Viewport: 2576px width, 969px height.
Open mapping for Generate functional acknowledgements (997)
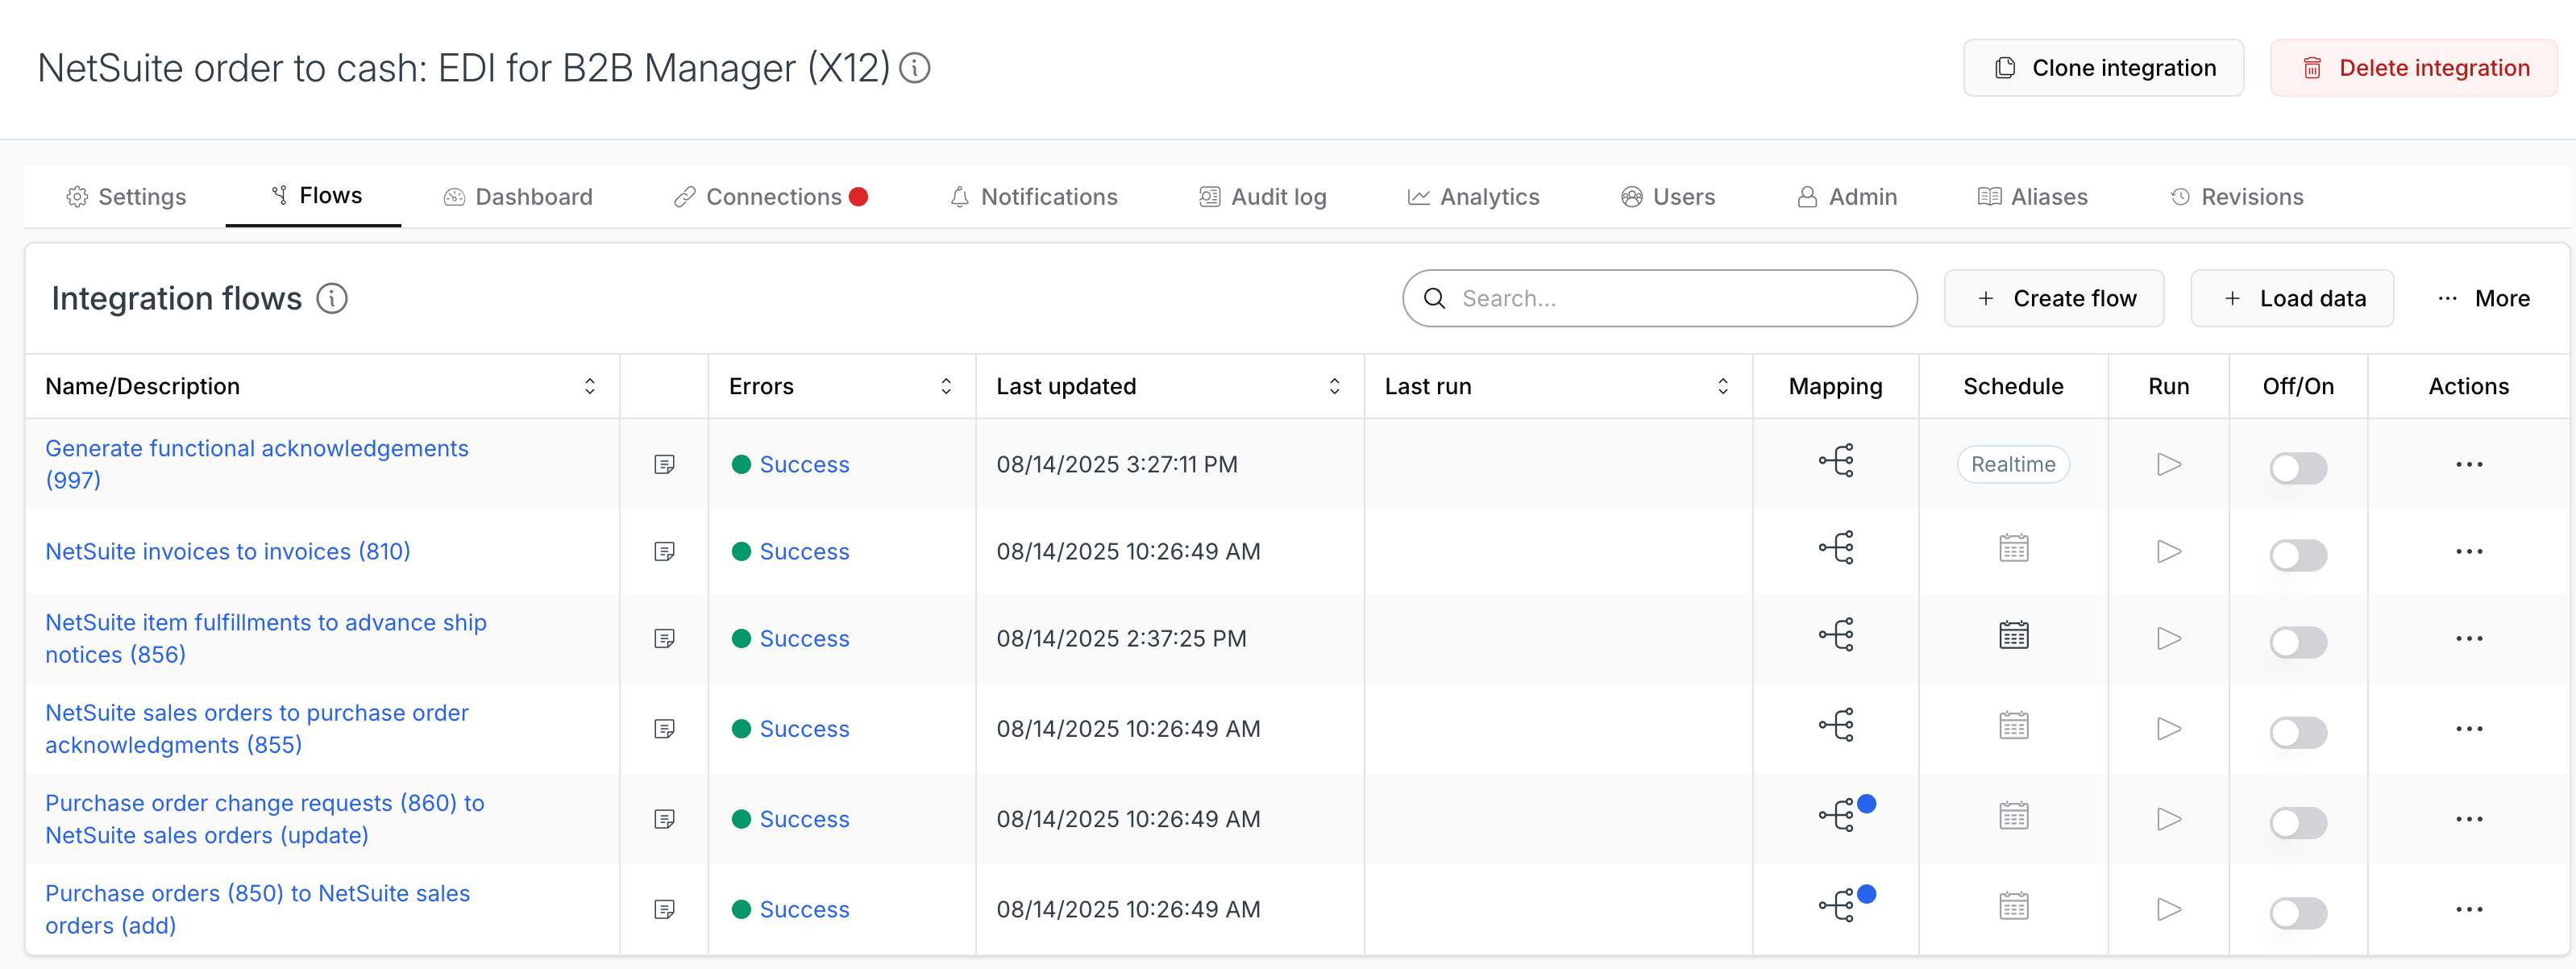[1836, 461]
